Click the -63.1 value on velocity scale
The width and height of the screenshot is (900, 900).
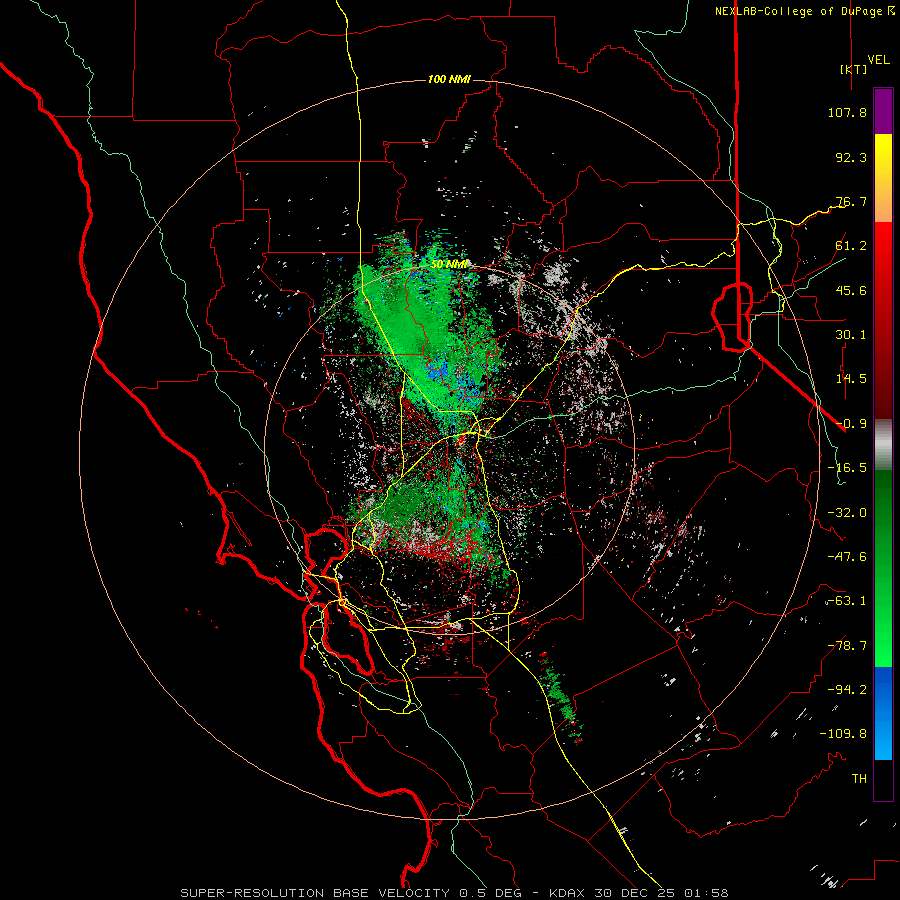(x=847, y=601)
